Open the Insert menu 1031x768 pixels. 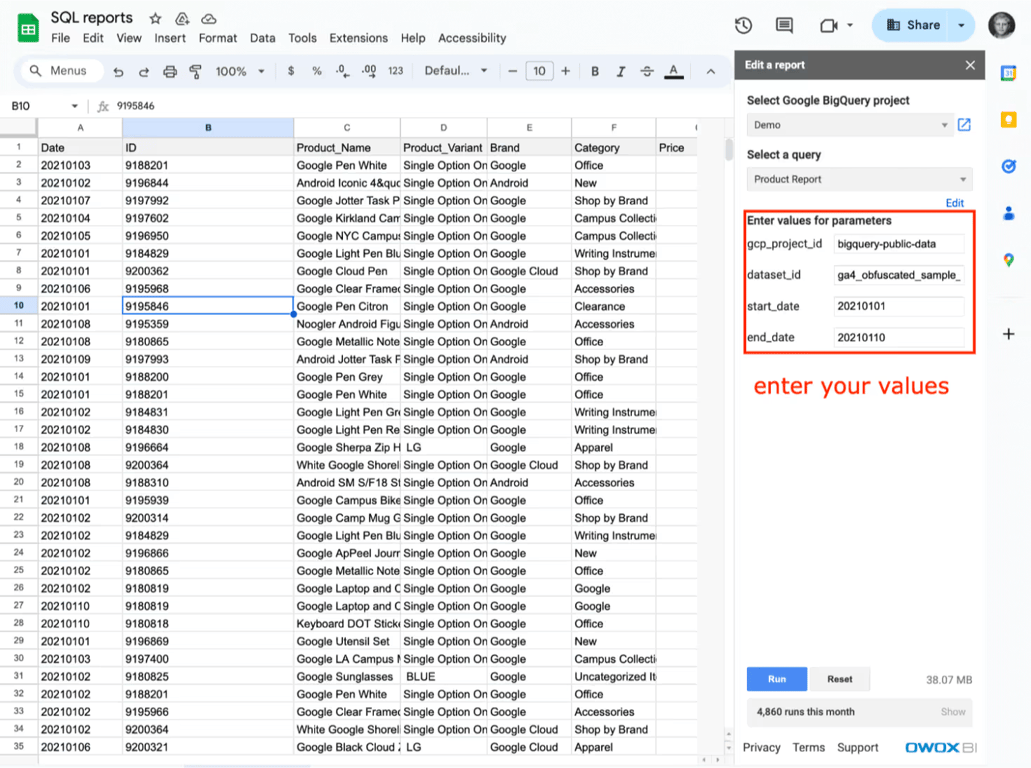coord(170,38)
